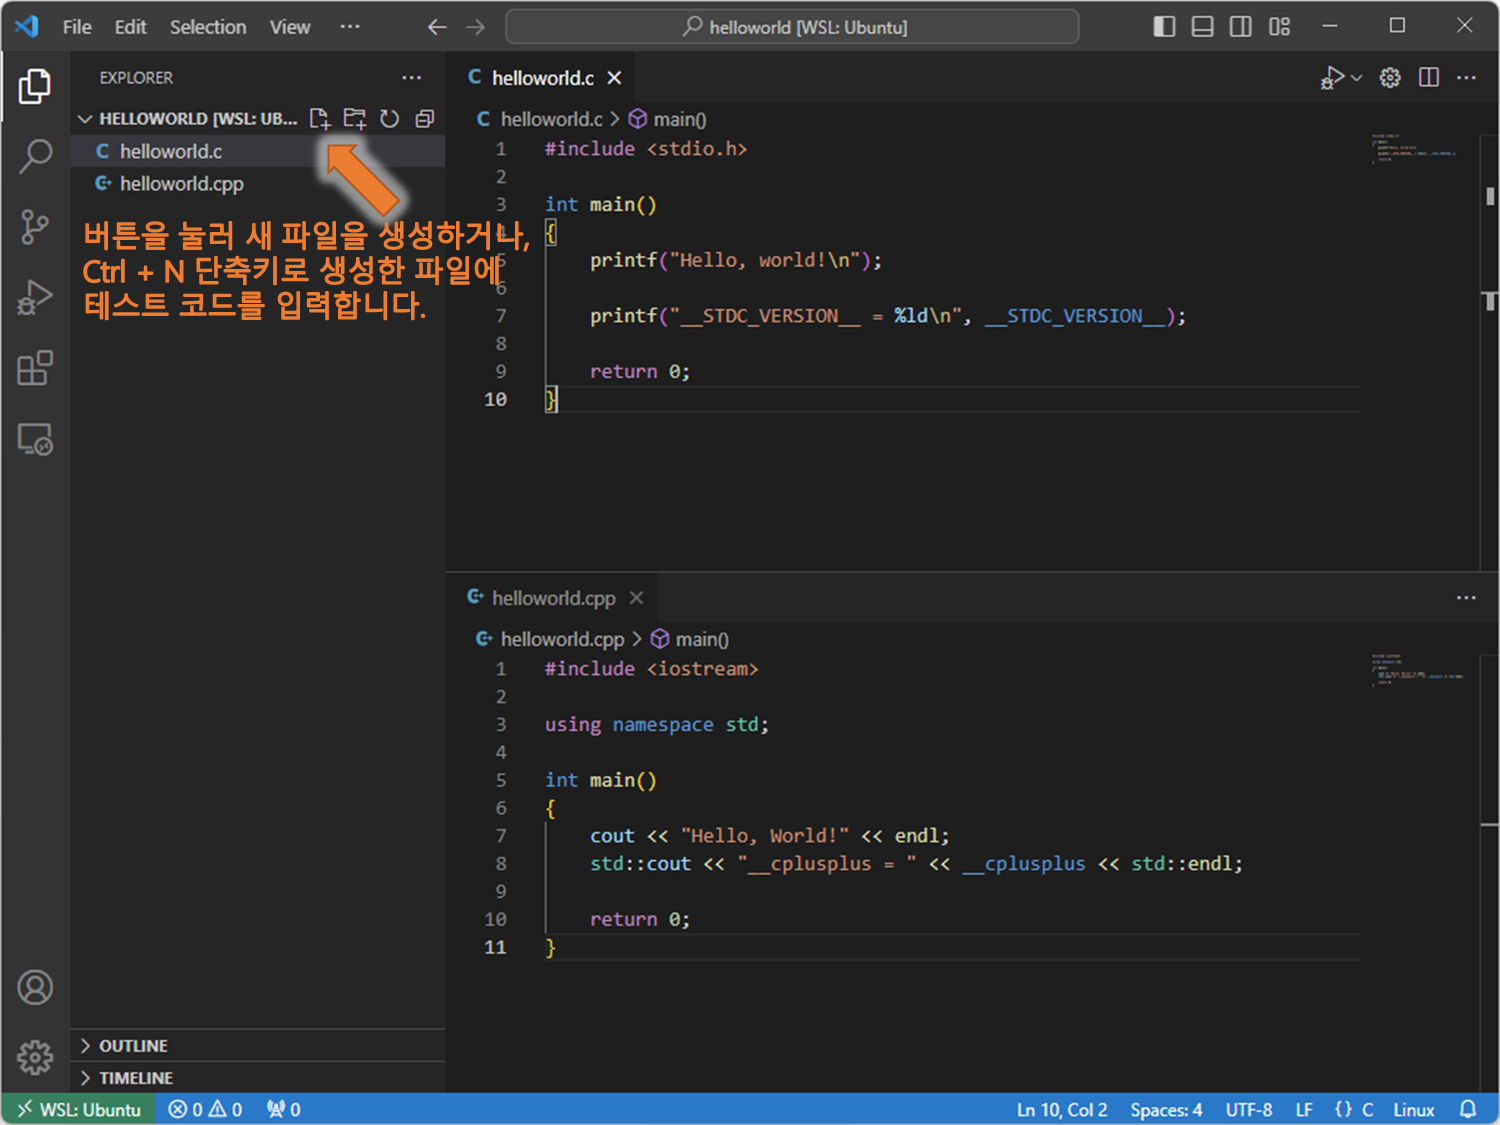The width and height of the screenshot is (1500, 1125).
Task: Change end of line sequence LF
Action: click(x=1304, y=1109)
